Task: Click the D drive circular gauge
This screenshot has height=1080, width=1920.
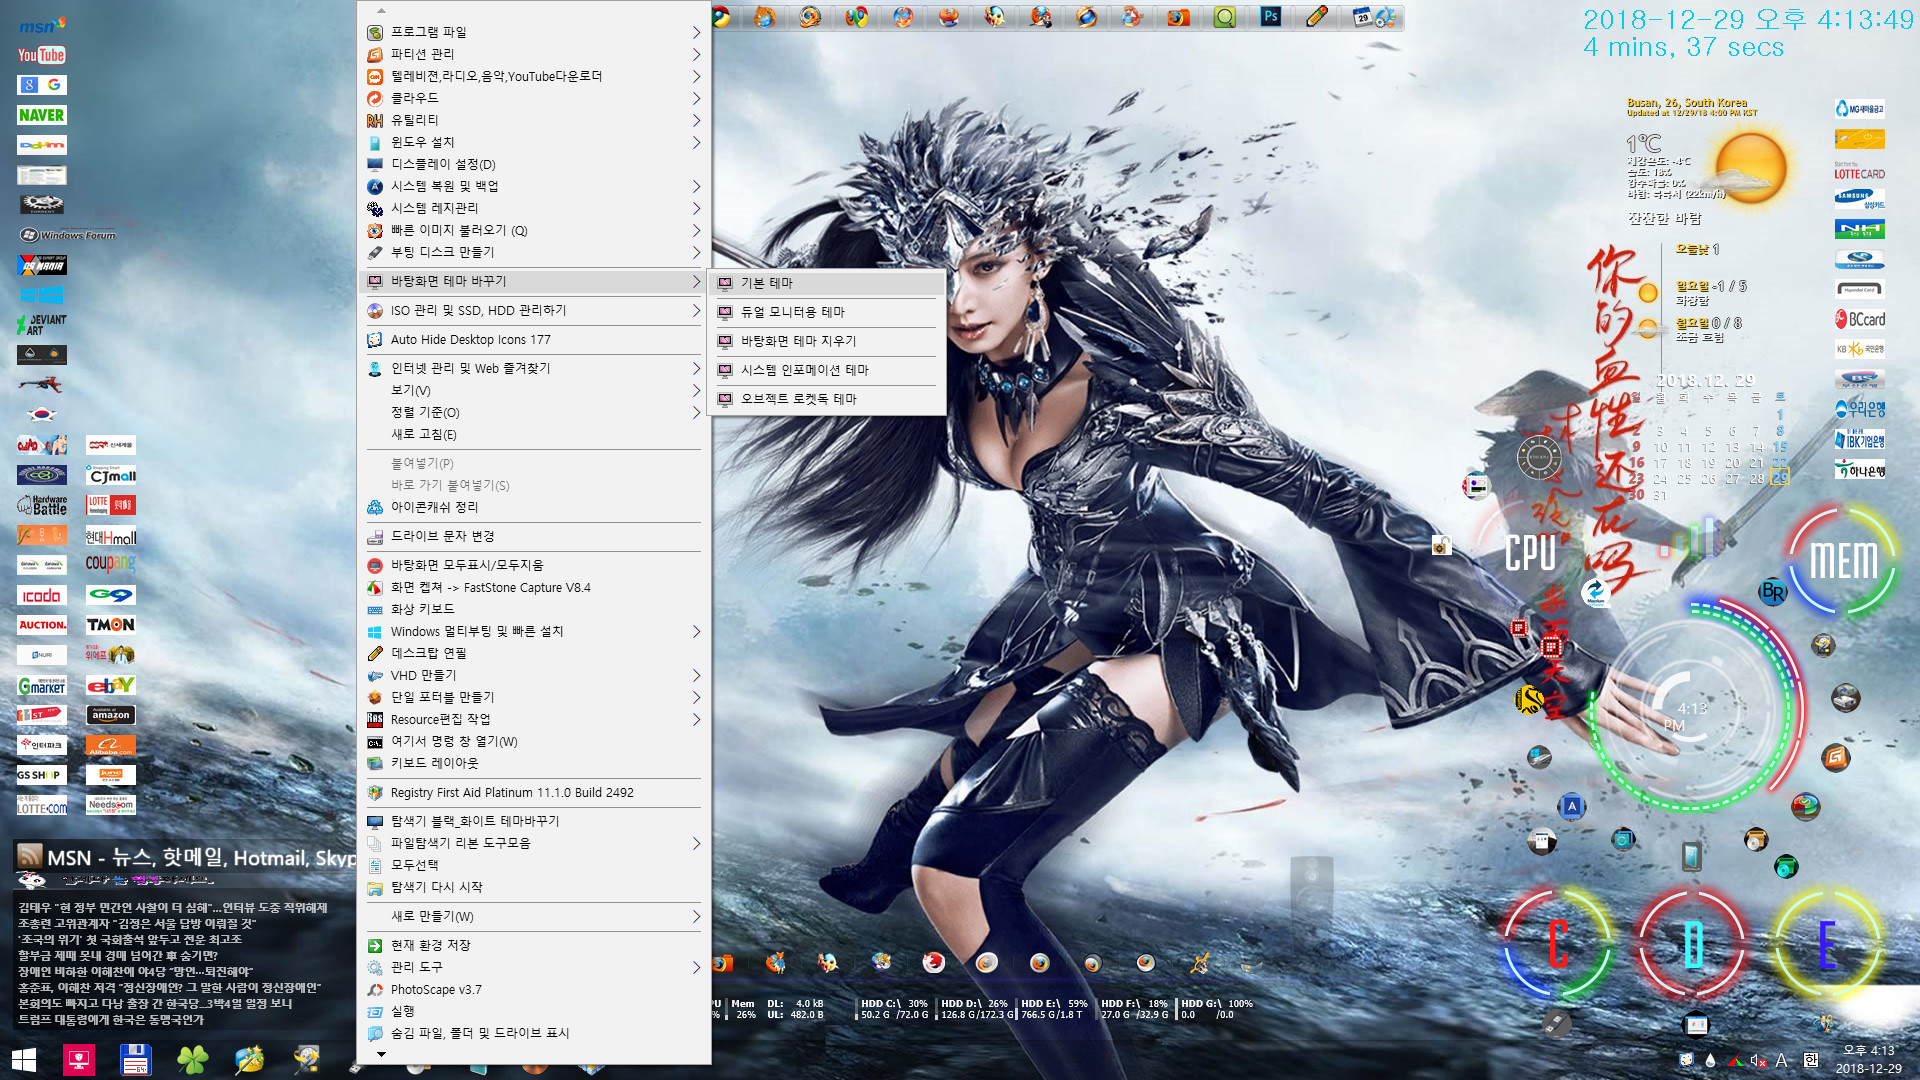Action: click(1692, 943)
